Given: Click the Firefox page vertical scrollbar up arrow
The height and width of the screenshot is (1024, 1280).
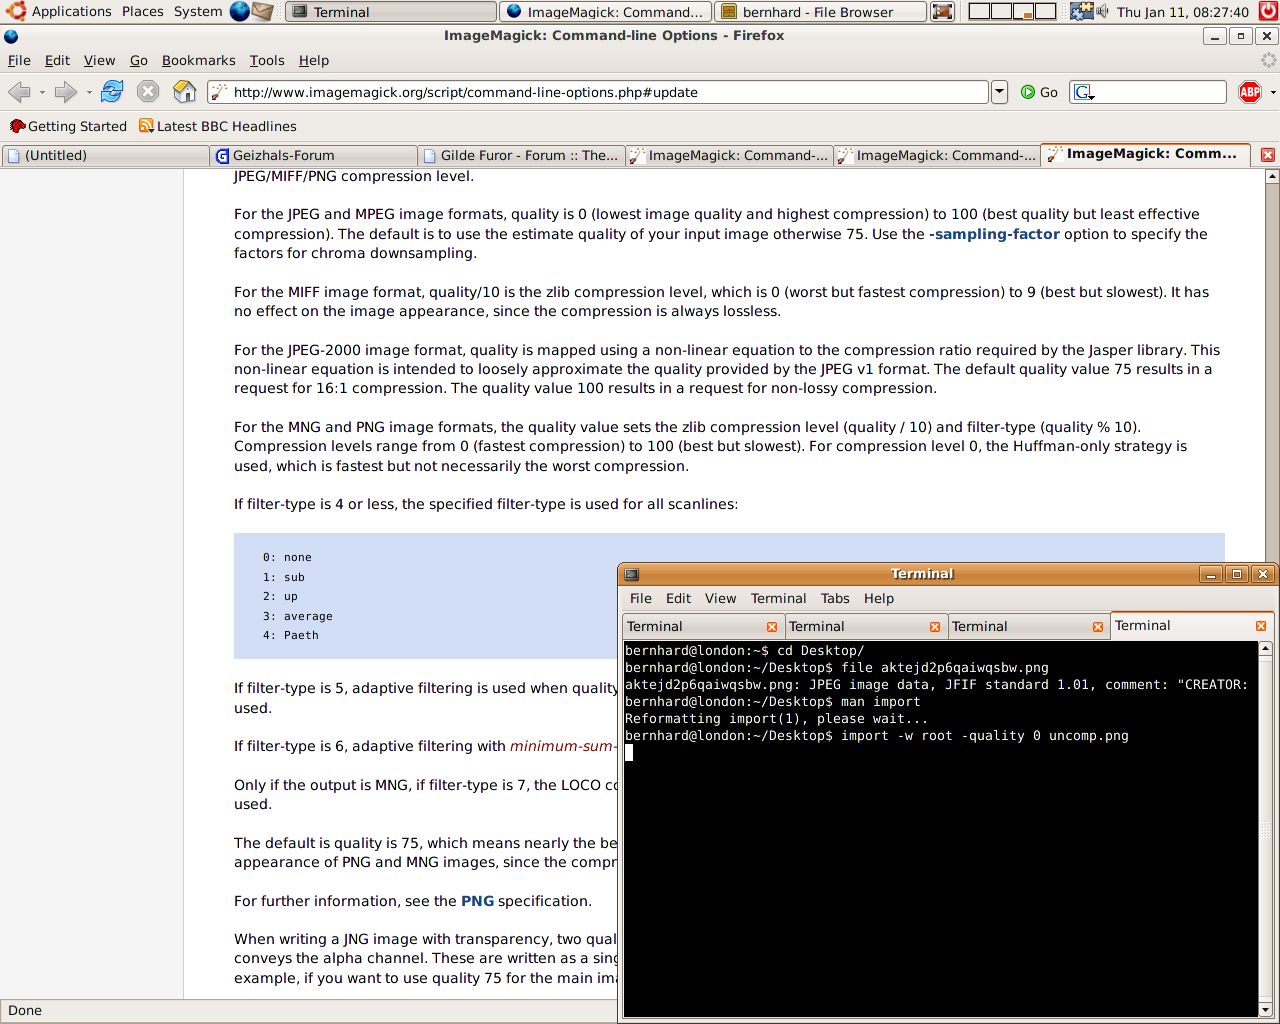Looking at the screenshot, I should [1272, 177].
